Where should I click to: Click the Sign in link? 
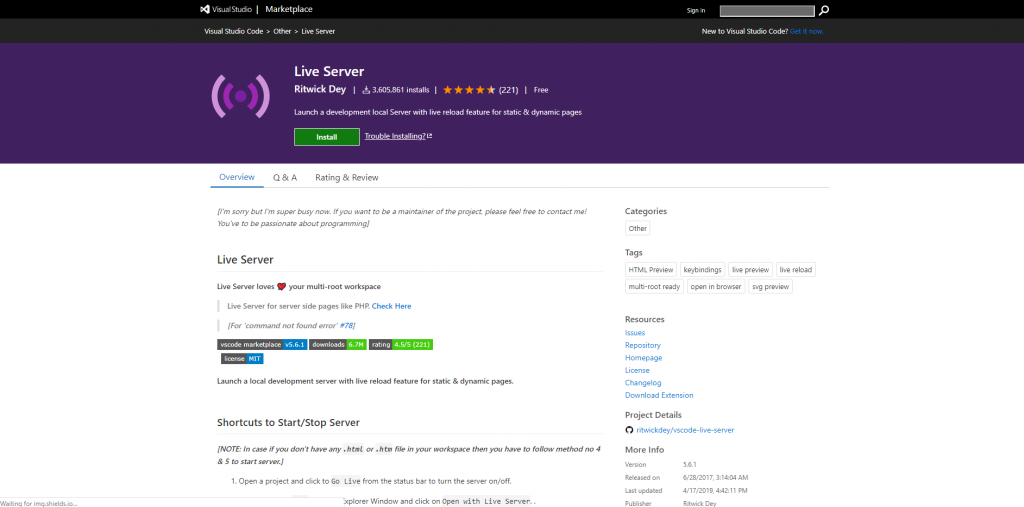[696, 10]
